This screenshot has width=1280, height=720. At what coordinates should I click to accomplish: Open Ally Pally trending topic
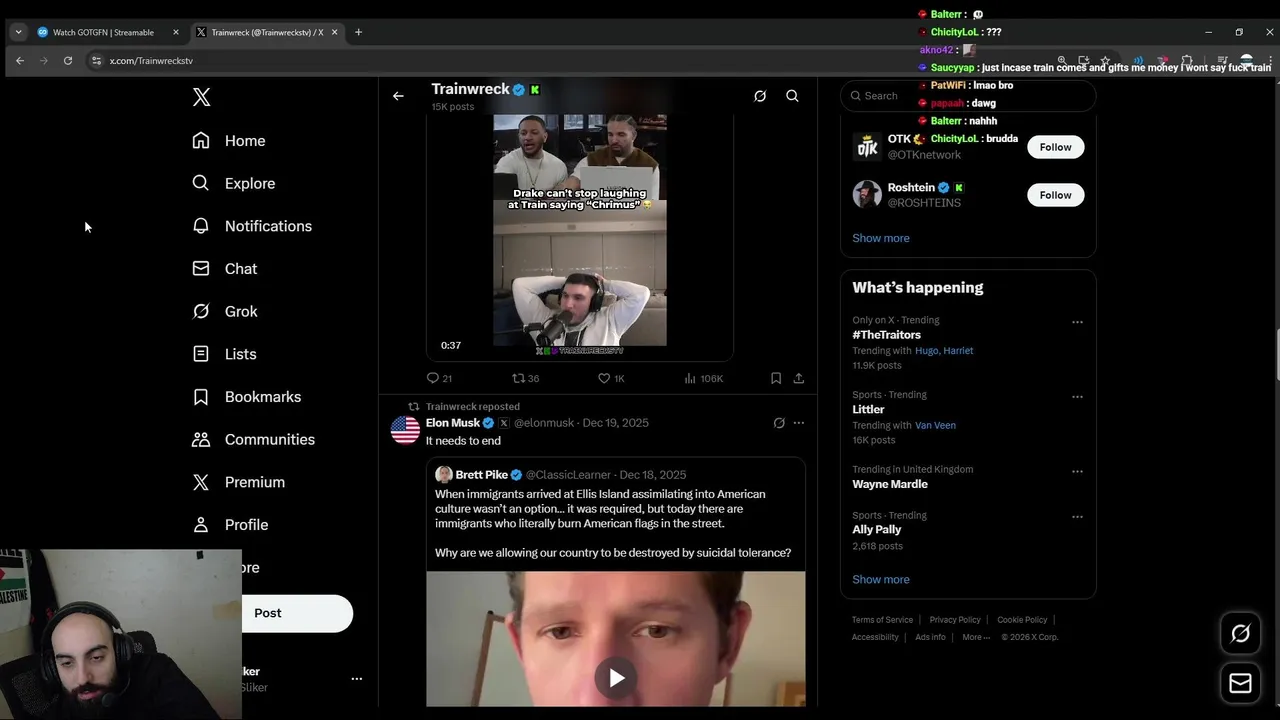[877, 530]
